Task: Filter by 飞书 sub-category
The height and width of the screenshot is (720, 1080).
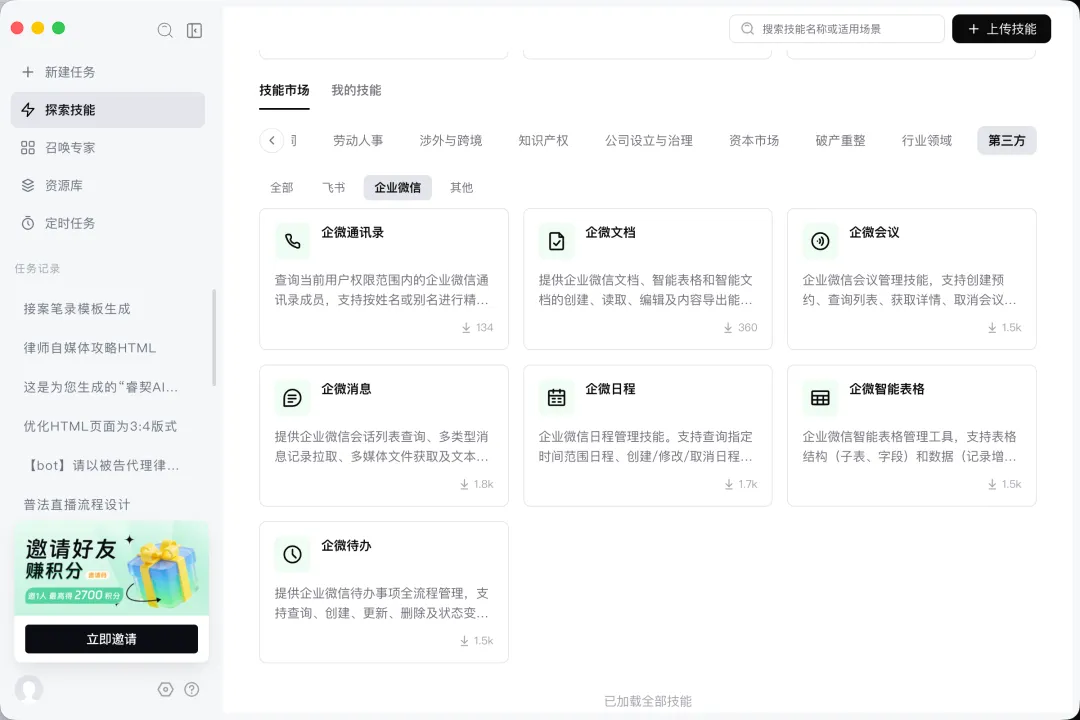Action: pos(333,187)
